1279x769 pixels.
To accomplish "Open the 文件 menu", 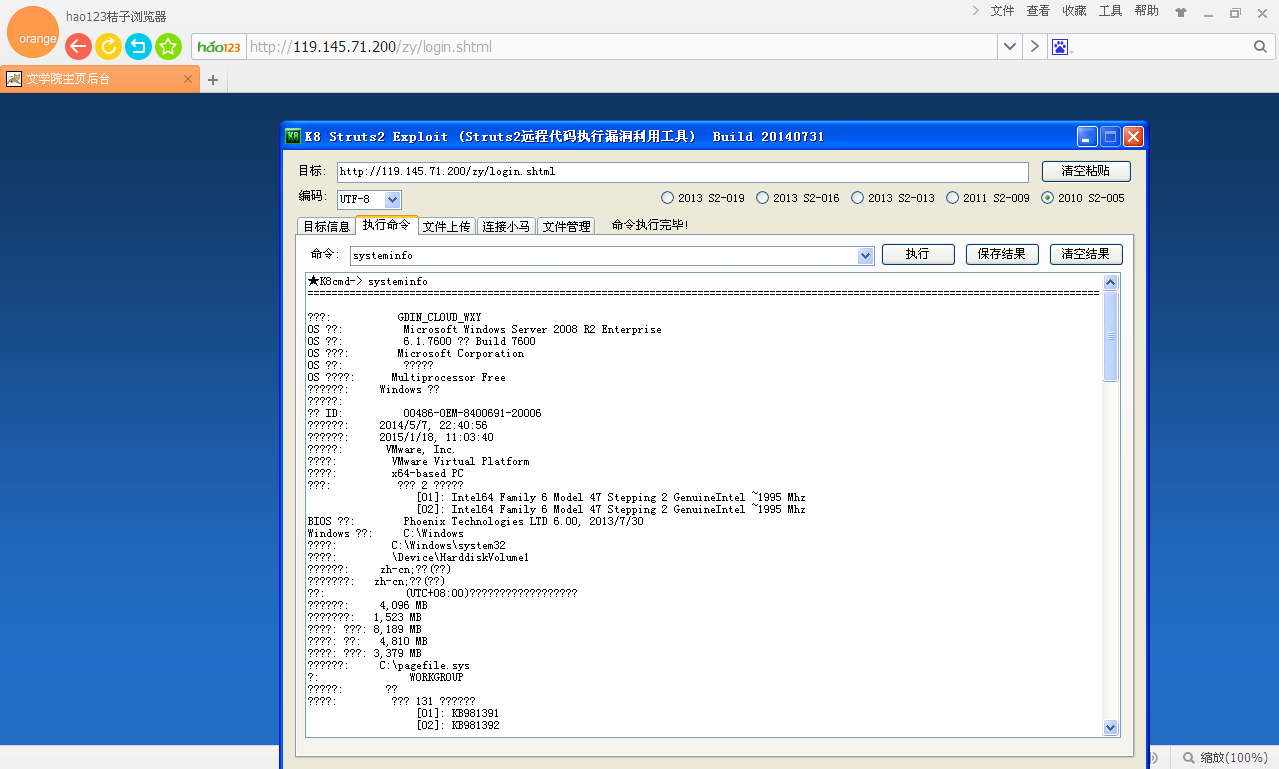I will pyautogui.click(x=1002, y=11).
